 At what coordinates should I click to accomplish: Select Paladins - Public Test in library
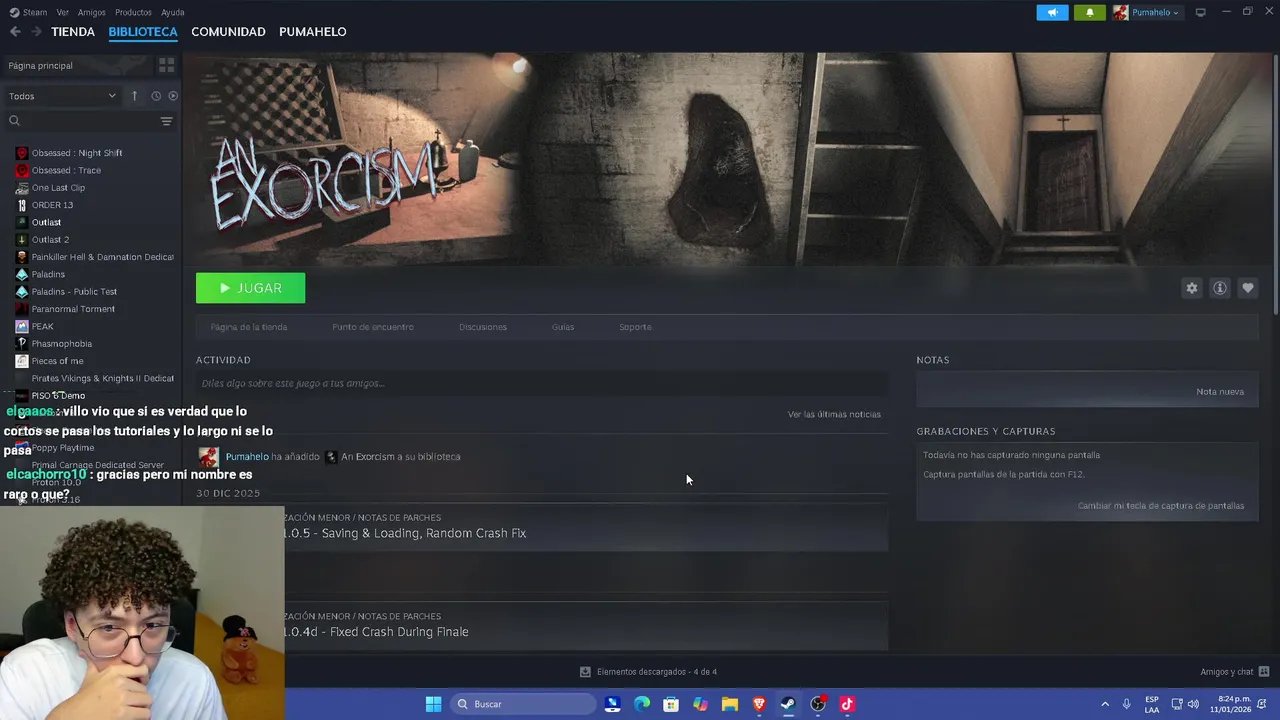coord(74,292)
